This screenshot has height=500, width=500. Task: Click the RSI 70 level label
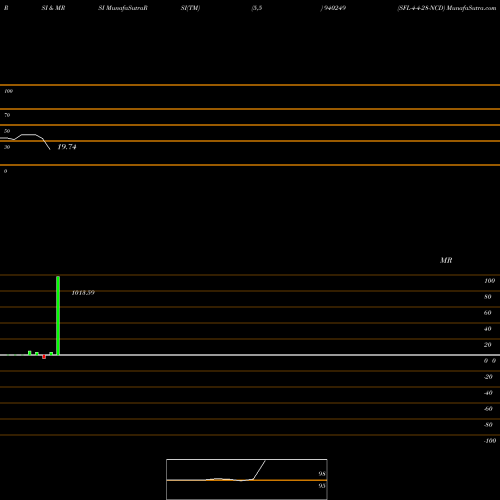pyautogui.click(x=7, y=115)
